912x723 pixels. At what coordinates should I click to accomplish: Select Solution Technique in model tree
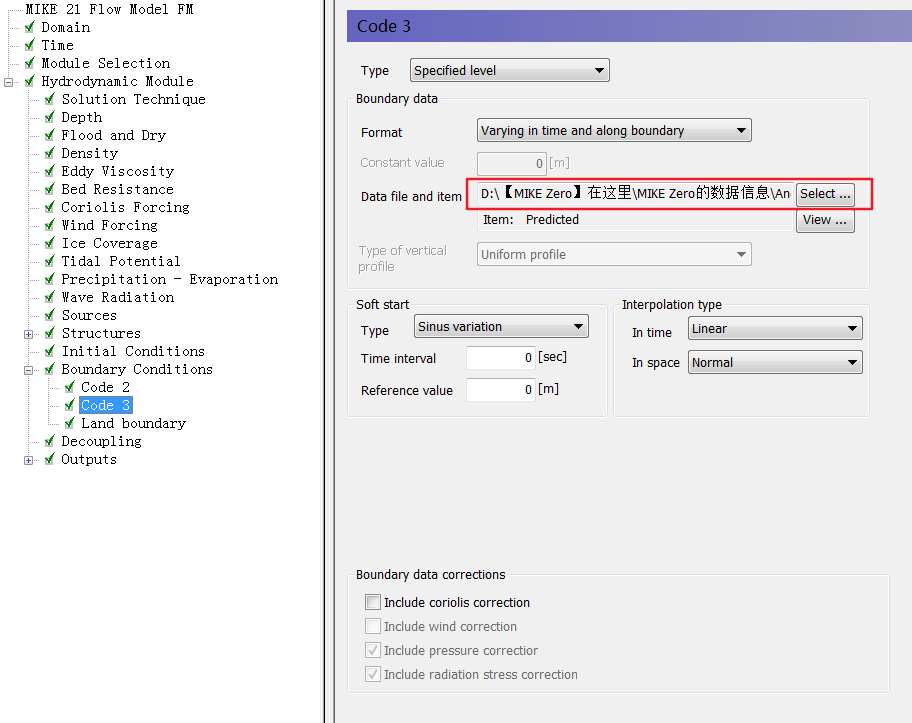pos(134,99)
